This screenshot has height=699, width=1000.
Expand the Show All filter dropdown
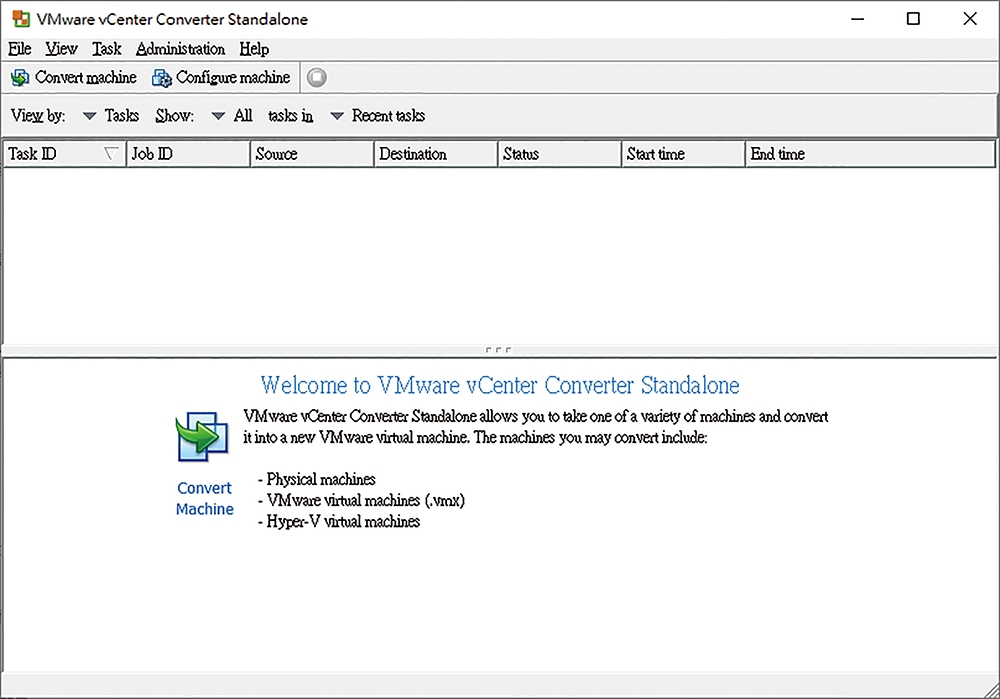pyautogui.click(x=218, y=116)
